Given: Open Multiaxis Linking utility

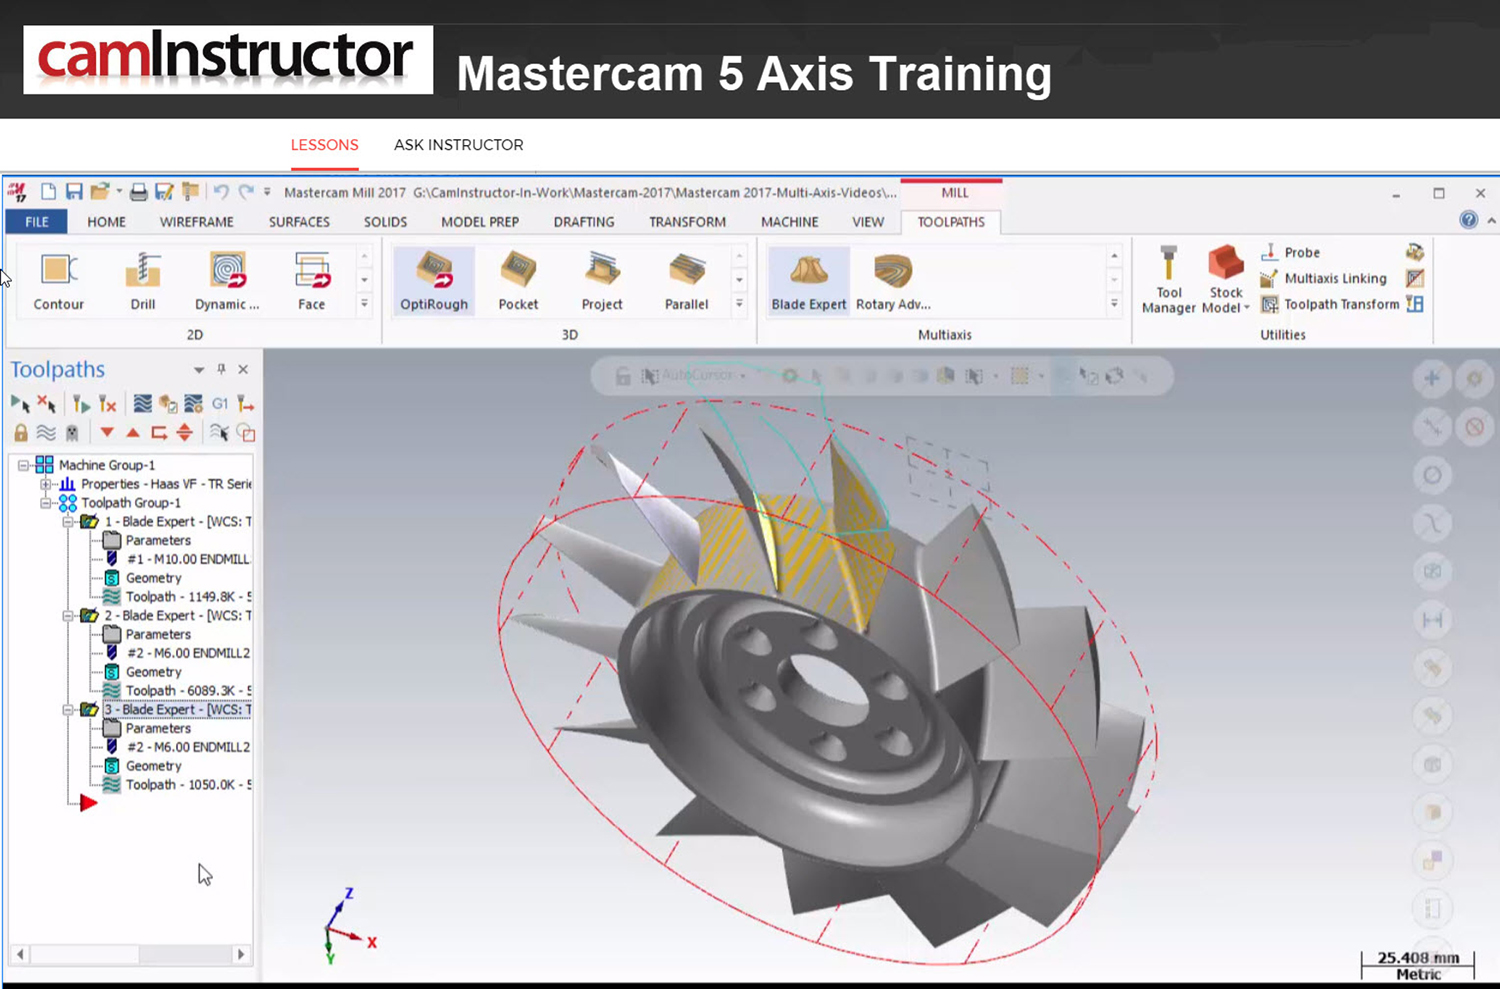Looking at the screenshot, I should [1323, 278].
